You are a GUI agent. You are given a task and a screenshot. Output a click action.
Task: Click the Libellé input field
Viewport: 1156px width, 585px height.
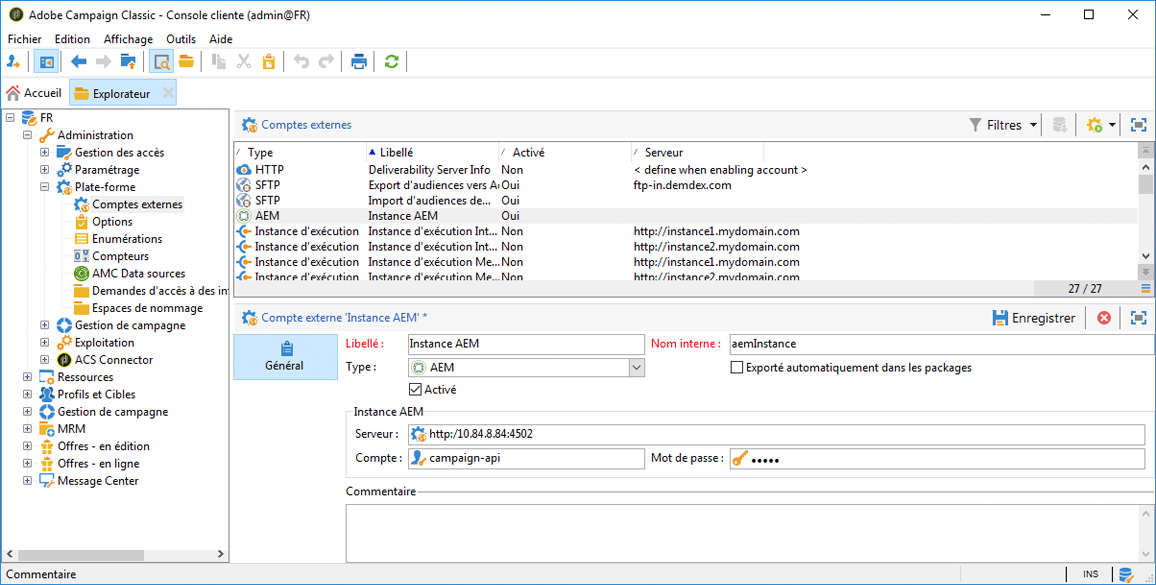click(x=526, y=344)
